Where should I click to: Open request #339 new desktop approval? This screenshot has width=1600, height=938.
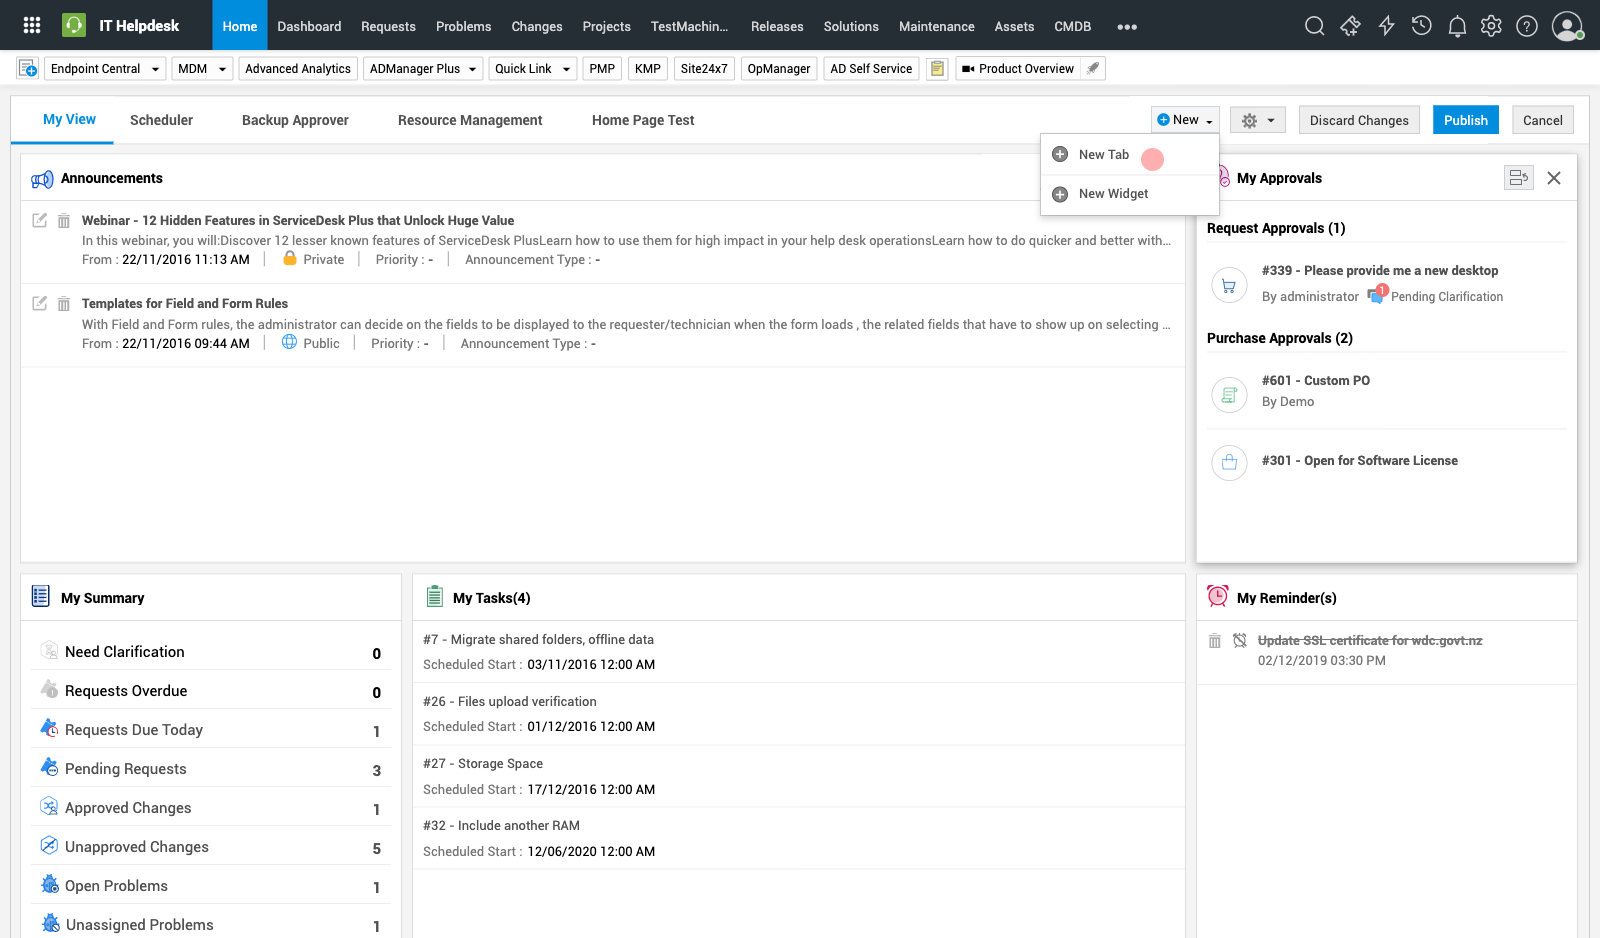(1379, 271)
